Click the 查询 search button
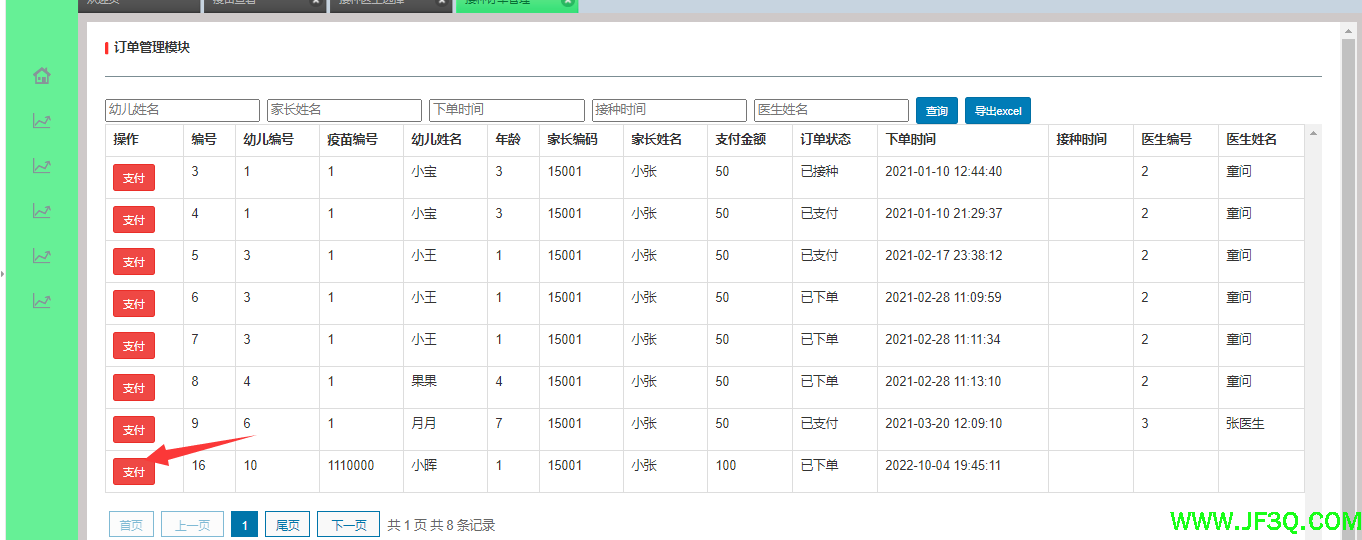1362x540 pixels. [x=936, y=111]
